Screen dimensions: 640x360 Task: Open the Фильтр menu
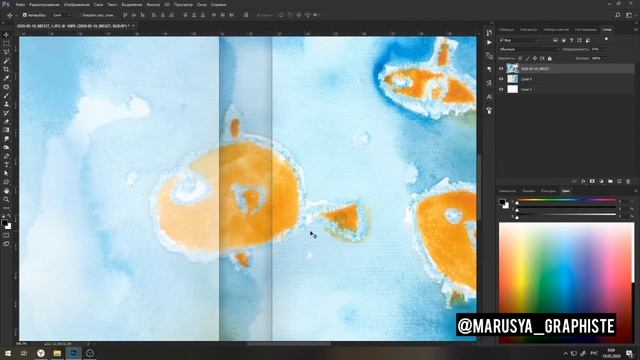pyautogui.click(x=153, y=4)
